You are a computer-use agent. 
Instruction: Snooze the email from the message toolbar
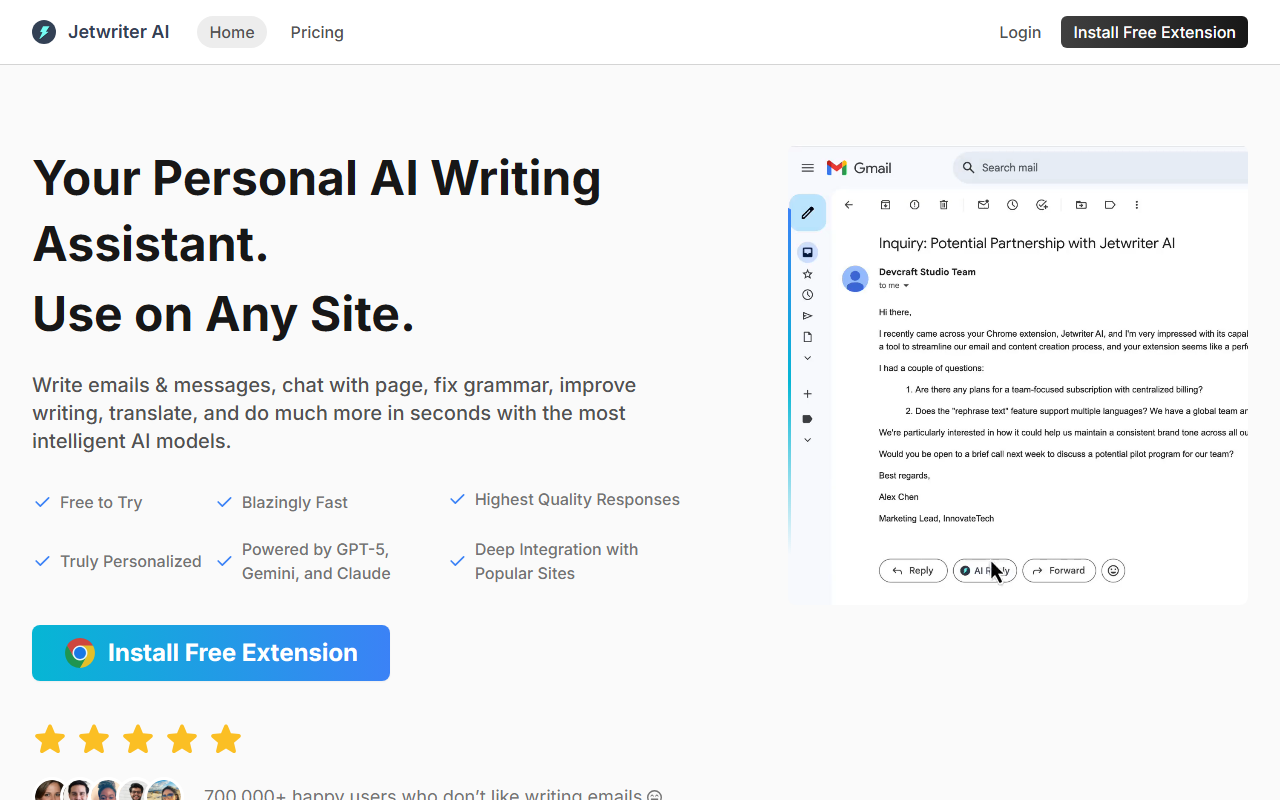1012,205
